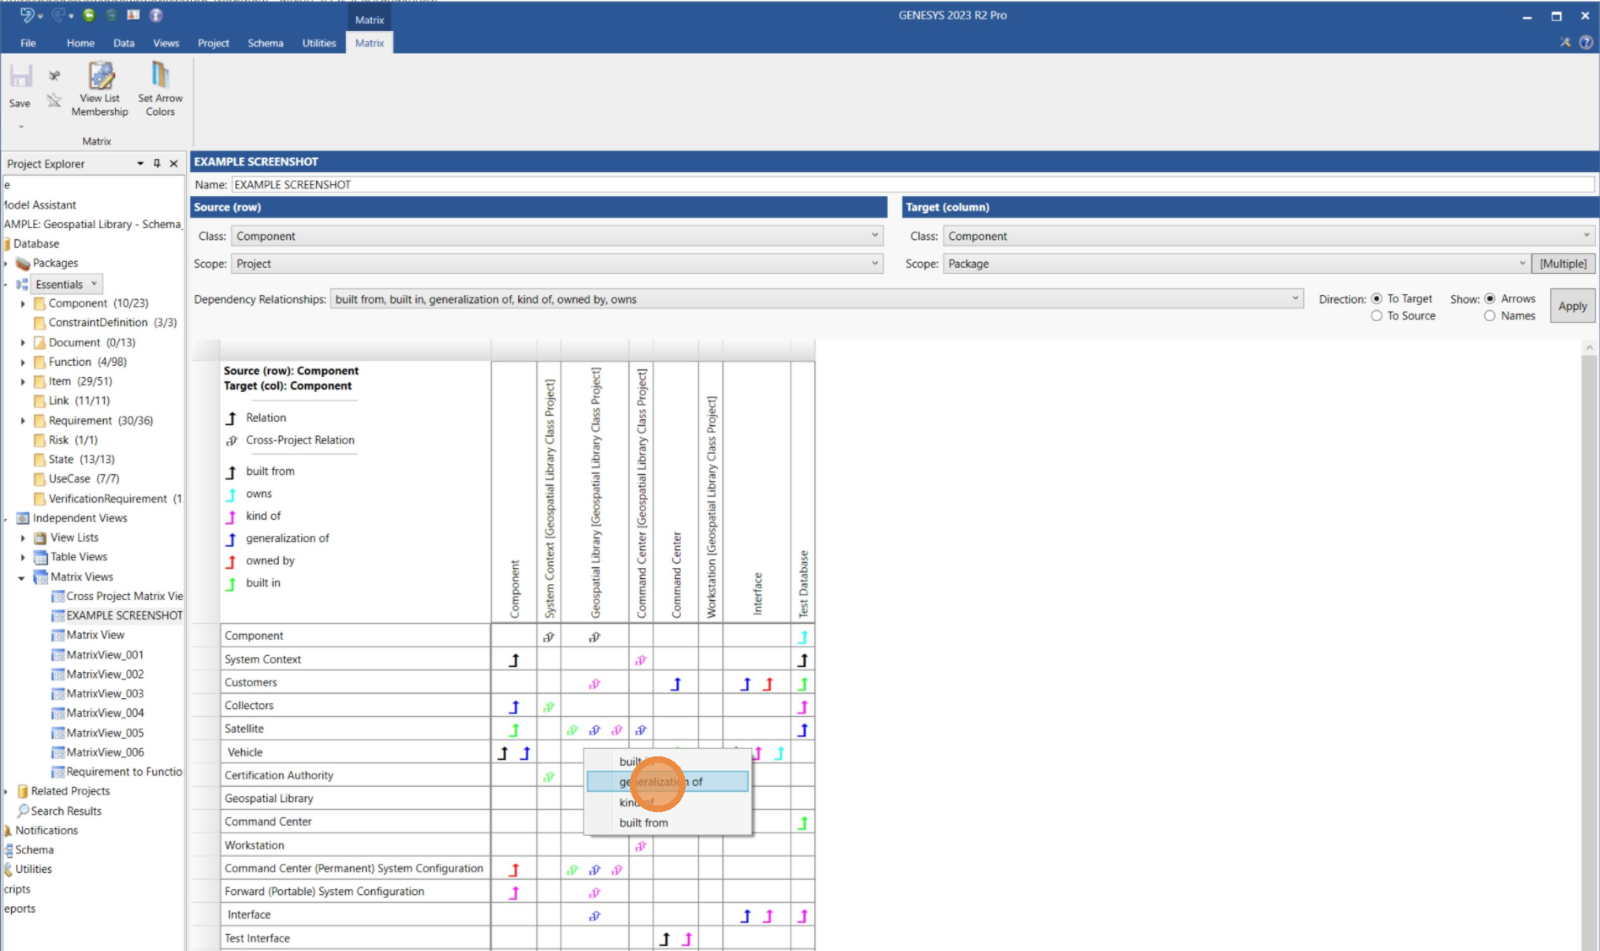This screenshot has height=951, width=1600.
Task: Click the help question mark icon
Action: [x=1586, y=42]
